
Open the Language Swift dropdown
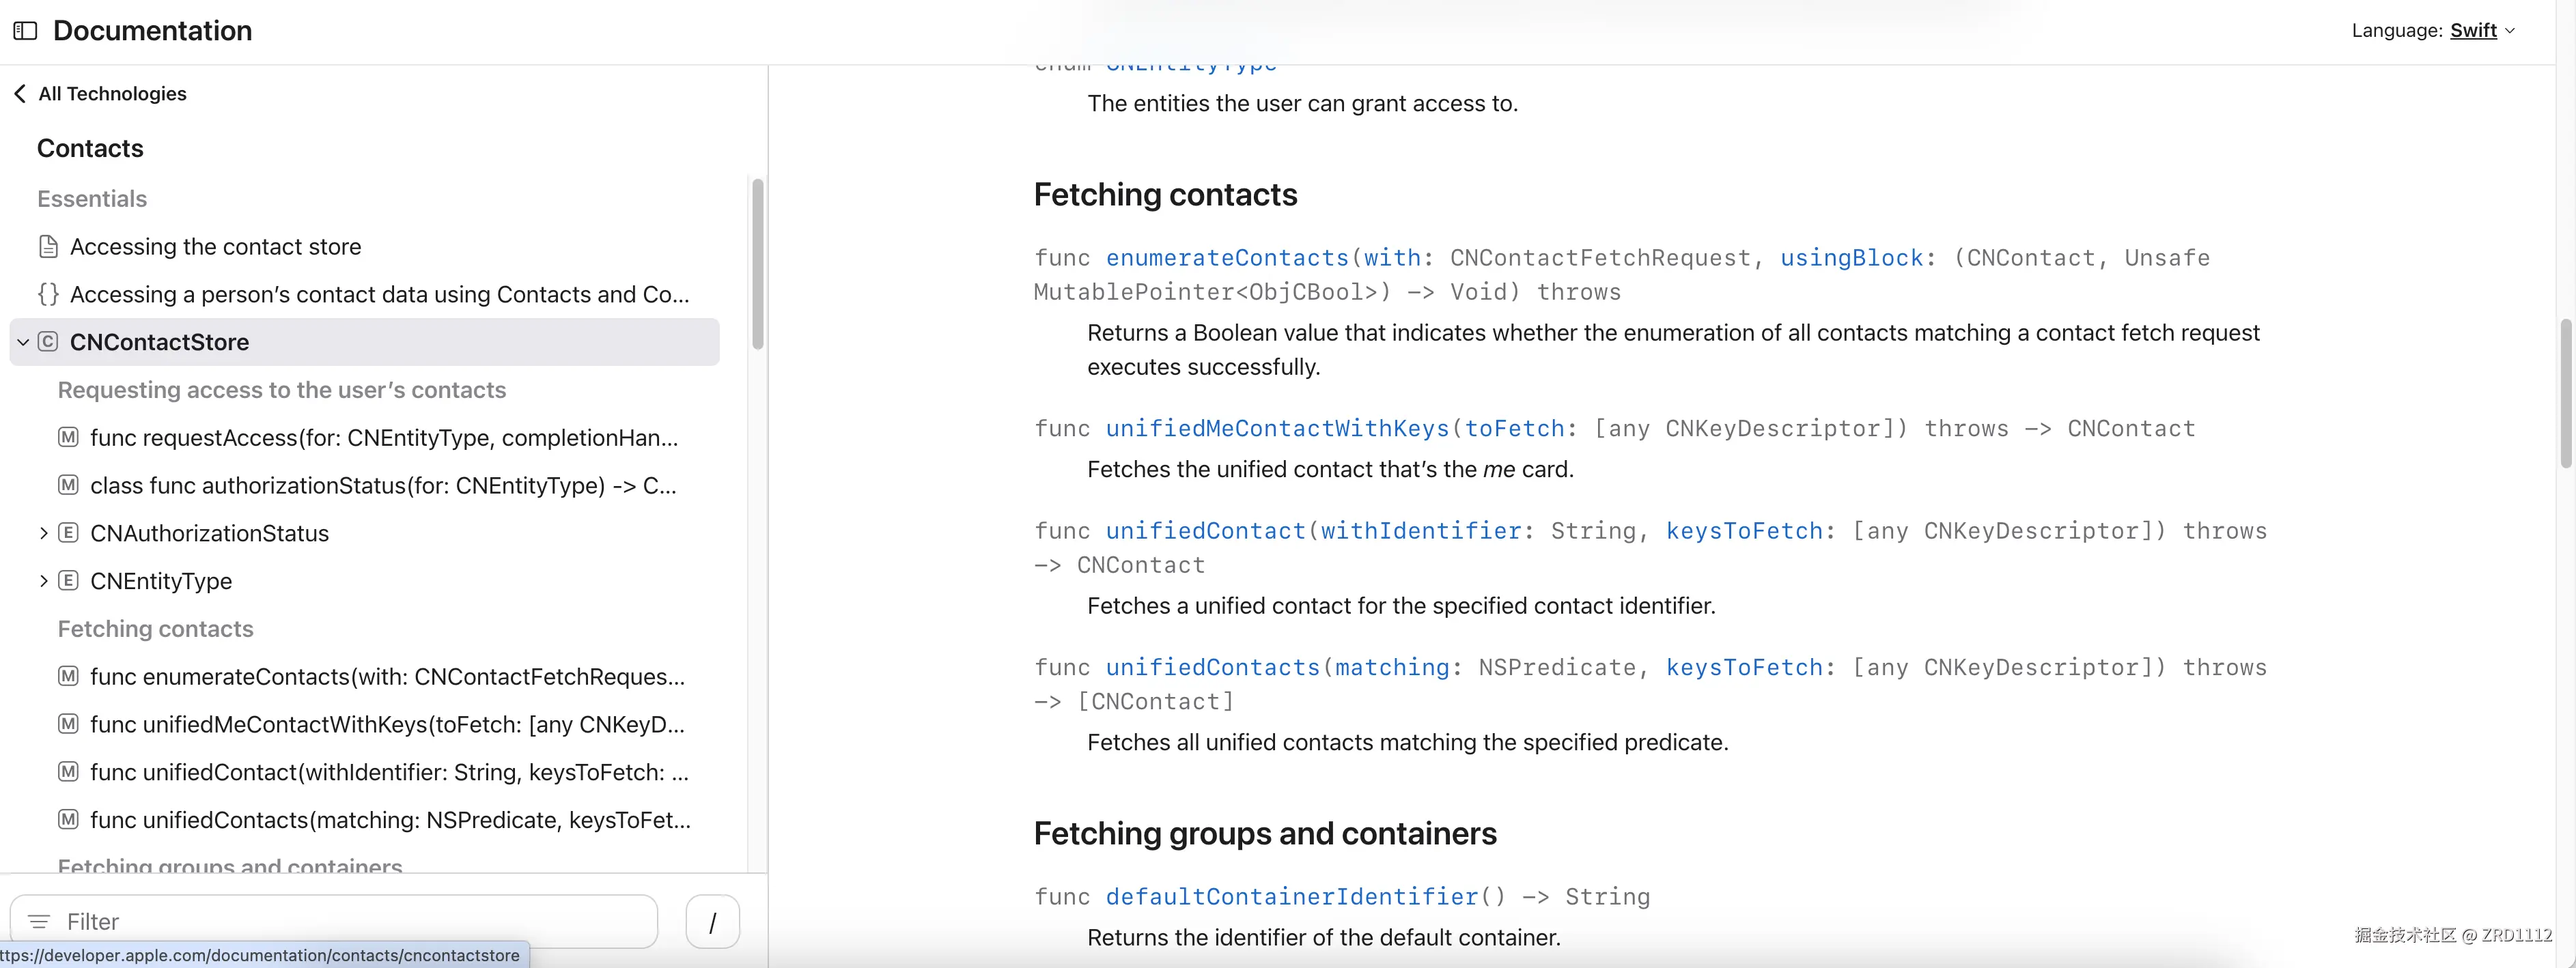coord(2483,31)
